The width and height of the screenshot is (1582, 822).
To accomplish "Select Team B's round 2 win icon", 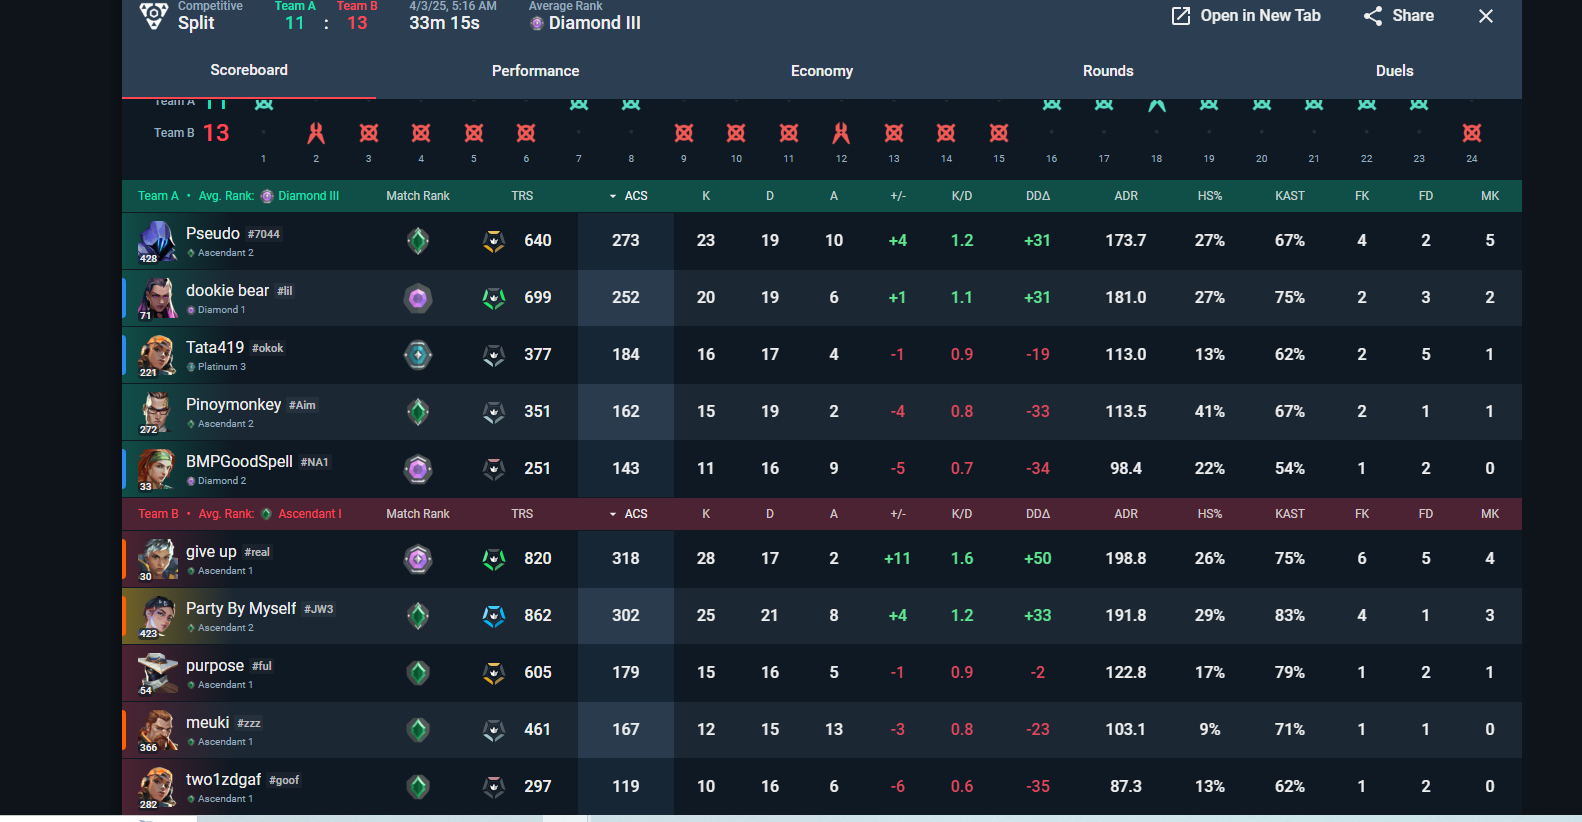I will click(316, 133).
